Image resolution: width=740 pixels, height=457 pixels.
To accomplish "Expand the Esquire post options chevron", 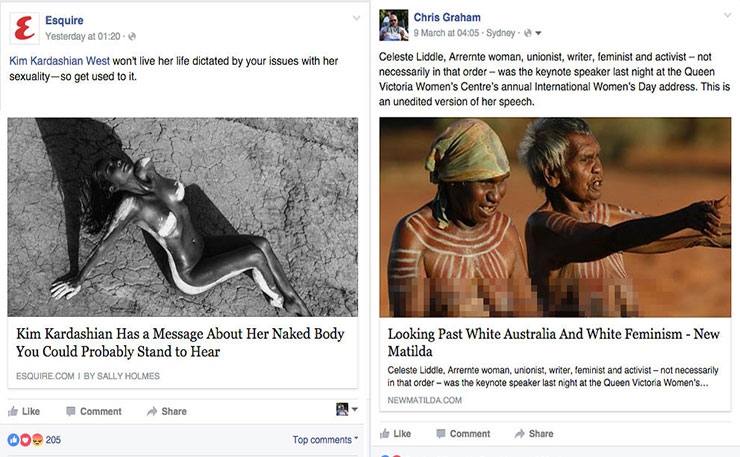I will [356, 18].
